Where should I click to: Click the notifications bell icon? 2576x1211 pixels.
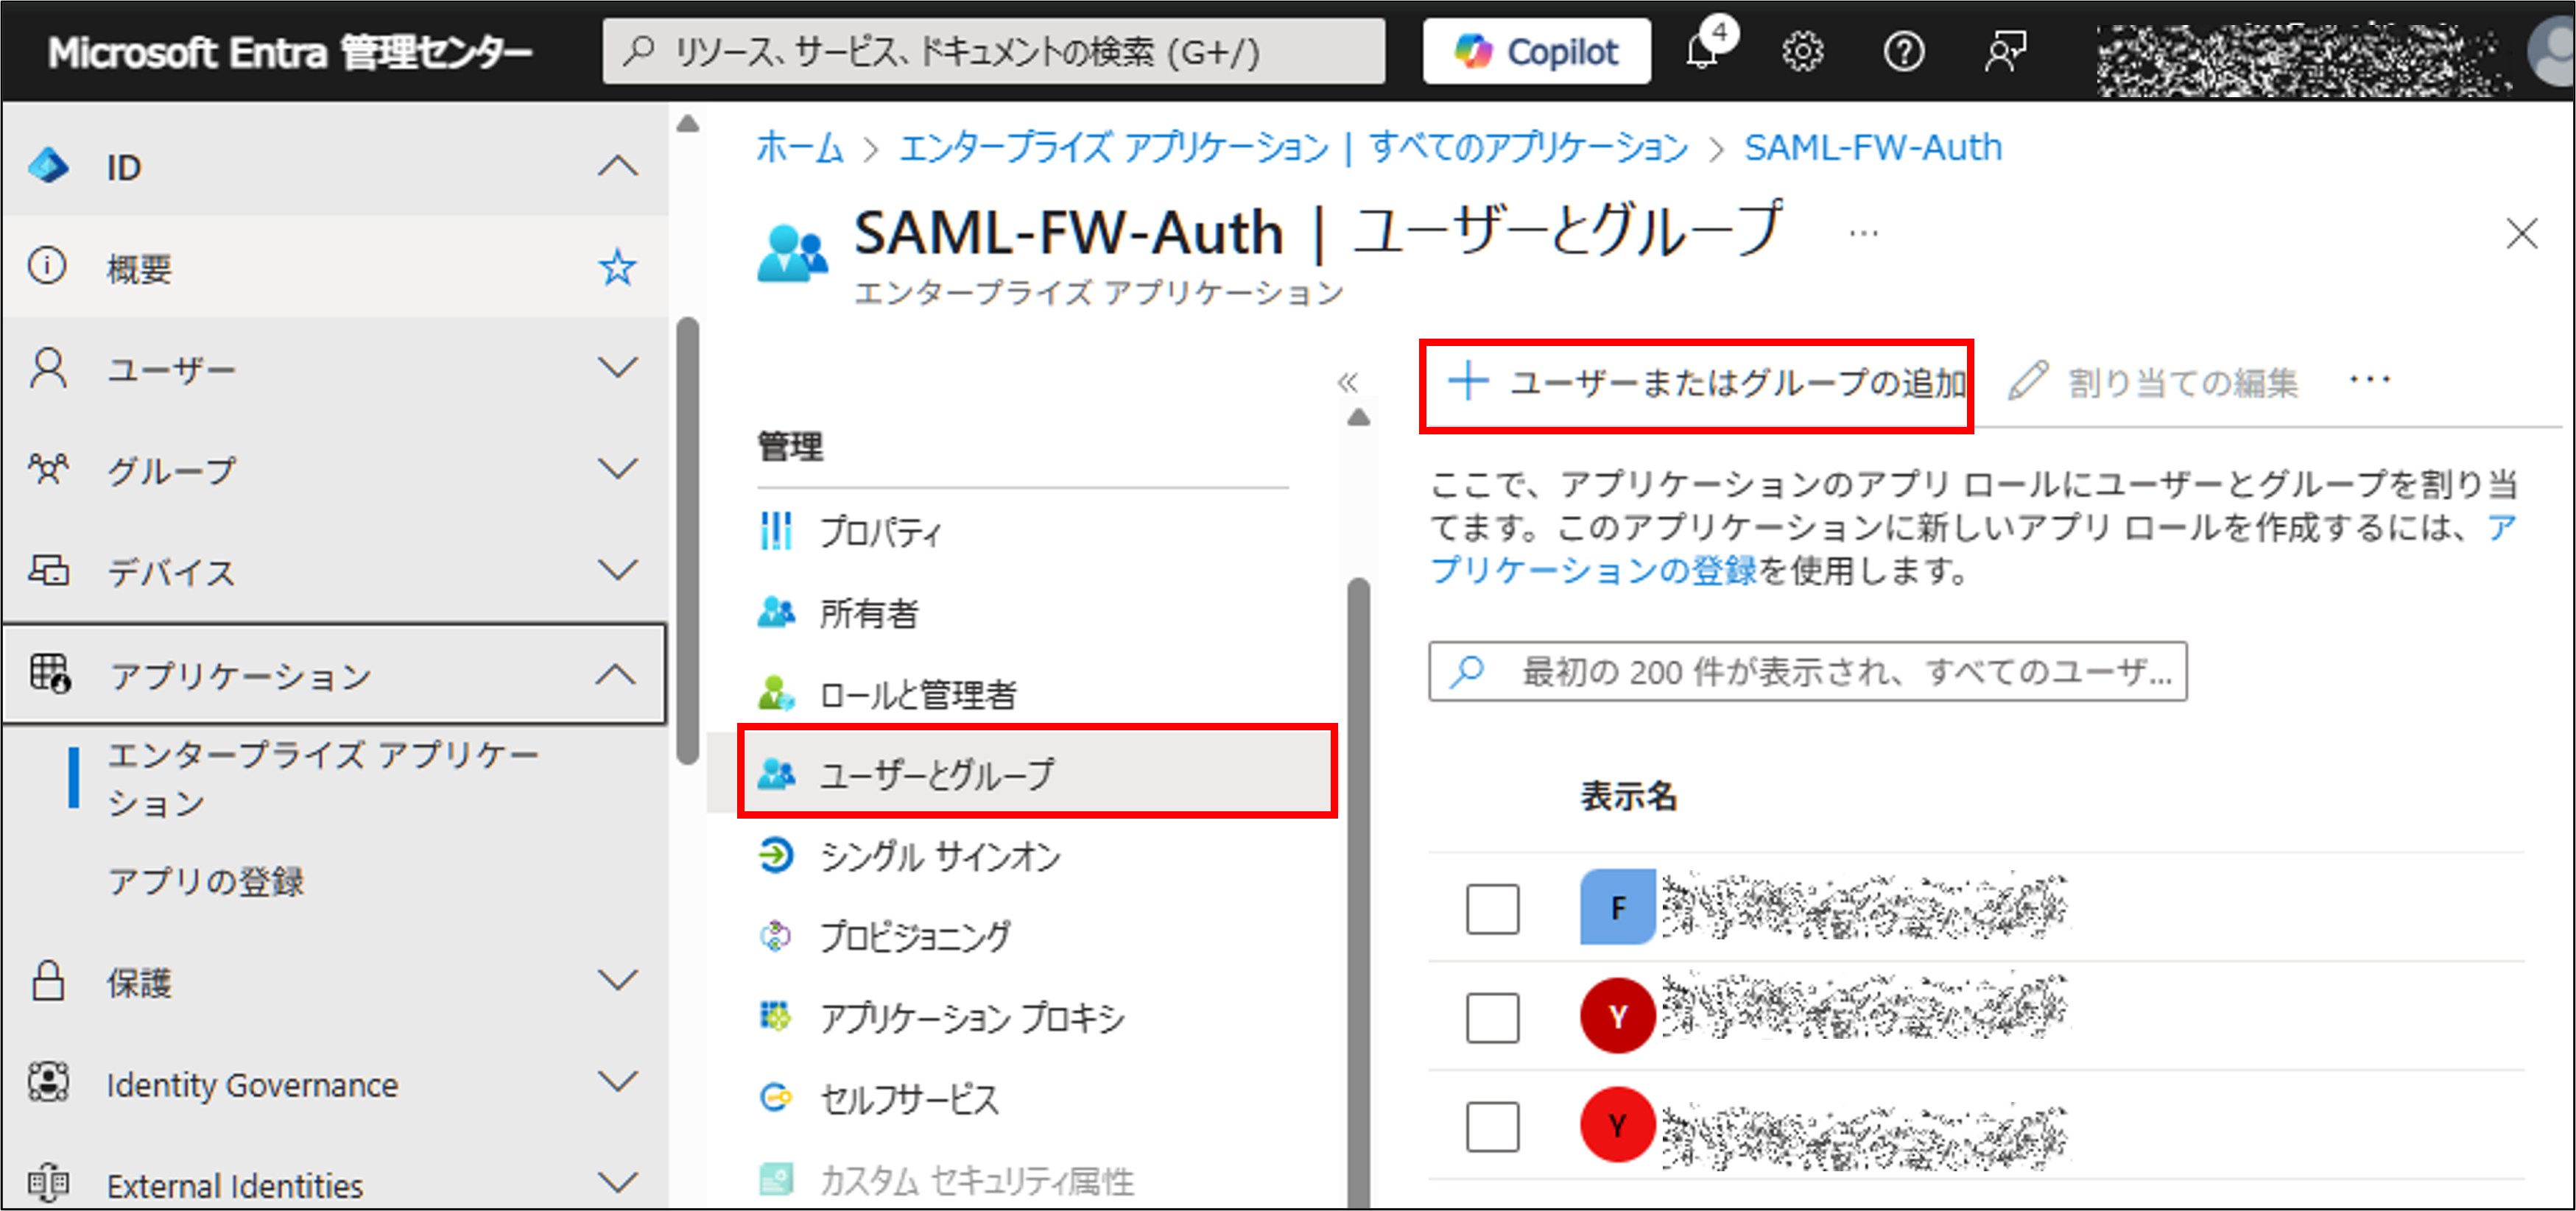pyautogui.click(x=1703, y=50)
